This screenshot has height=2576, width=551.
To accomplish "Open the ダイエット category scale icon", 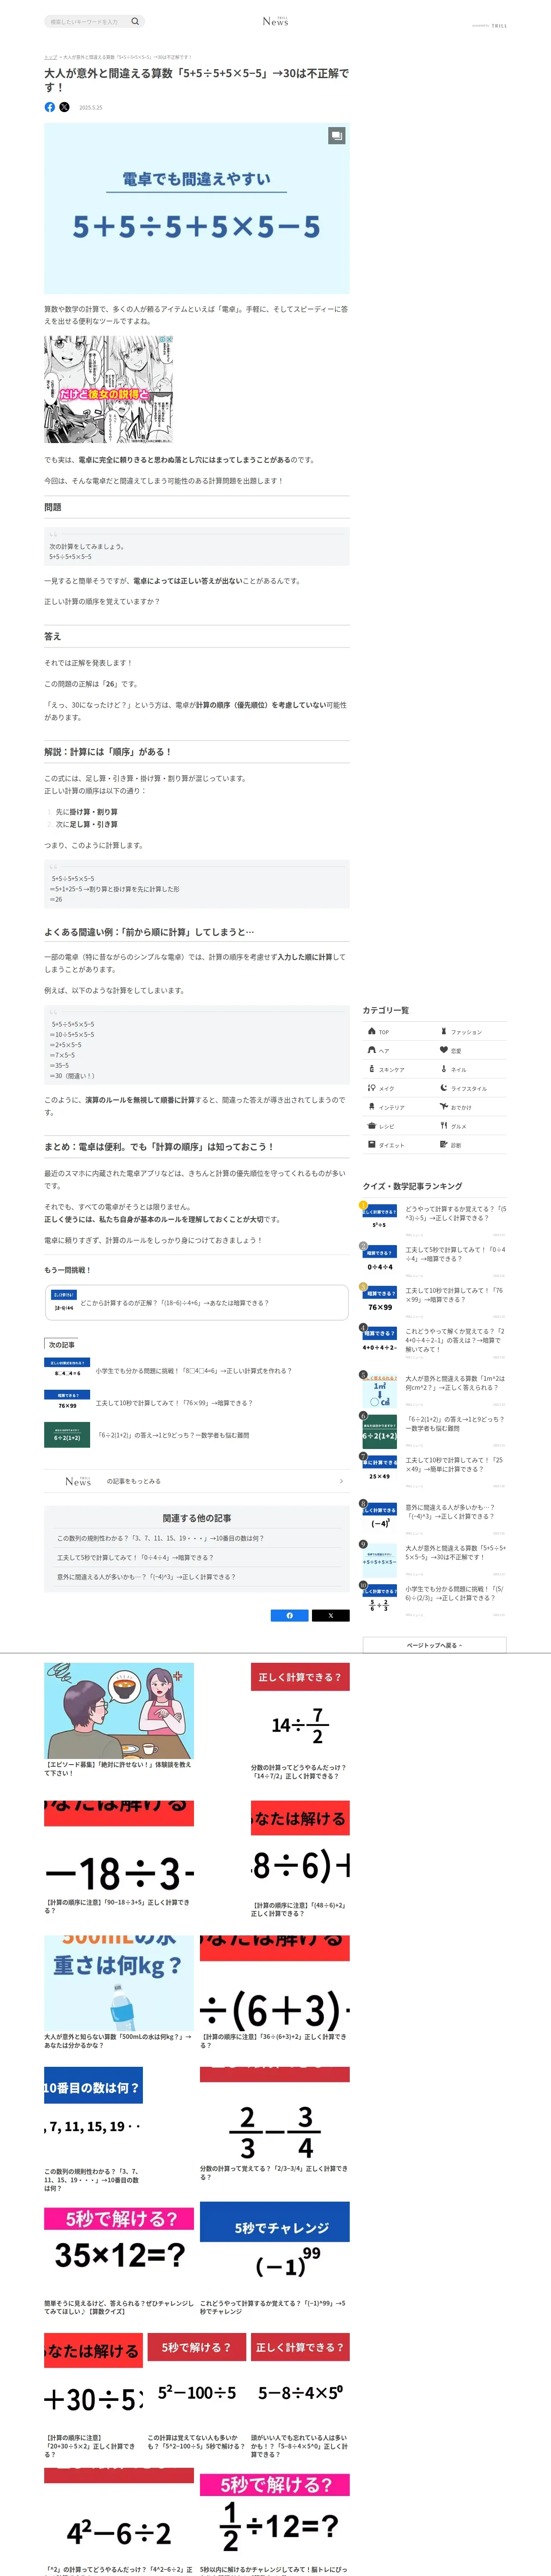I will tap(372, 1145).
